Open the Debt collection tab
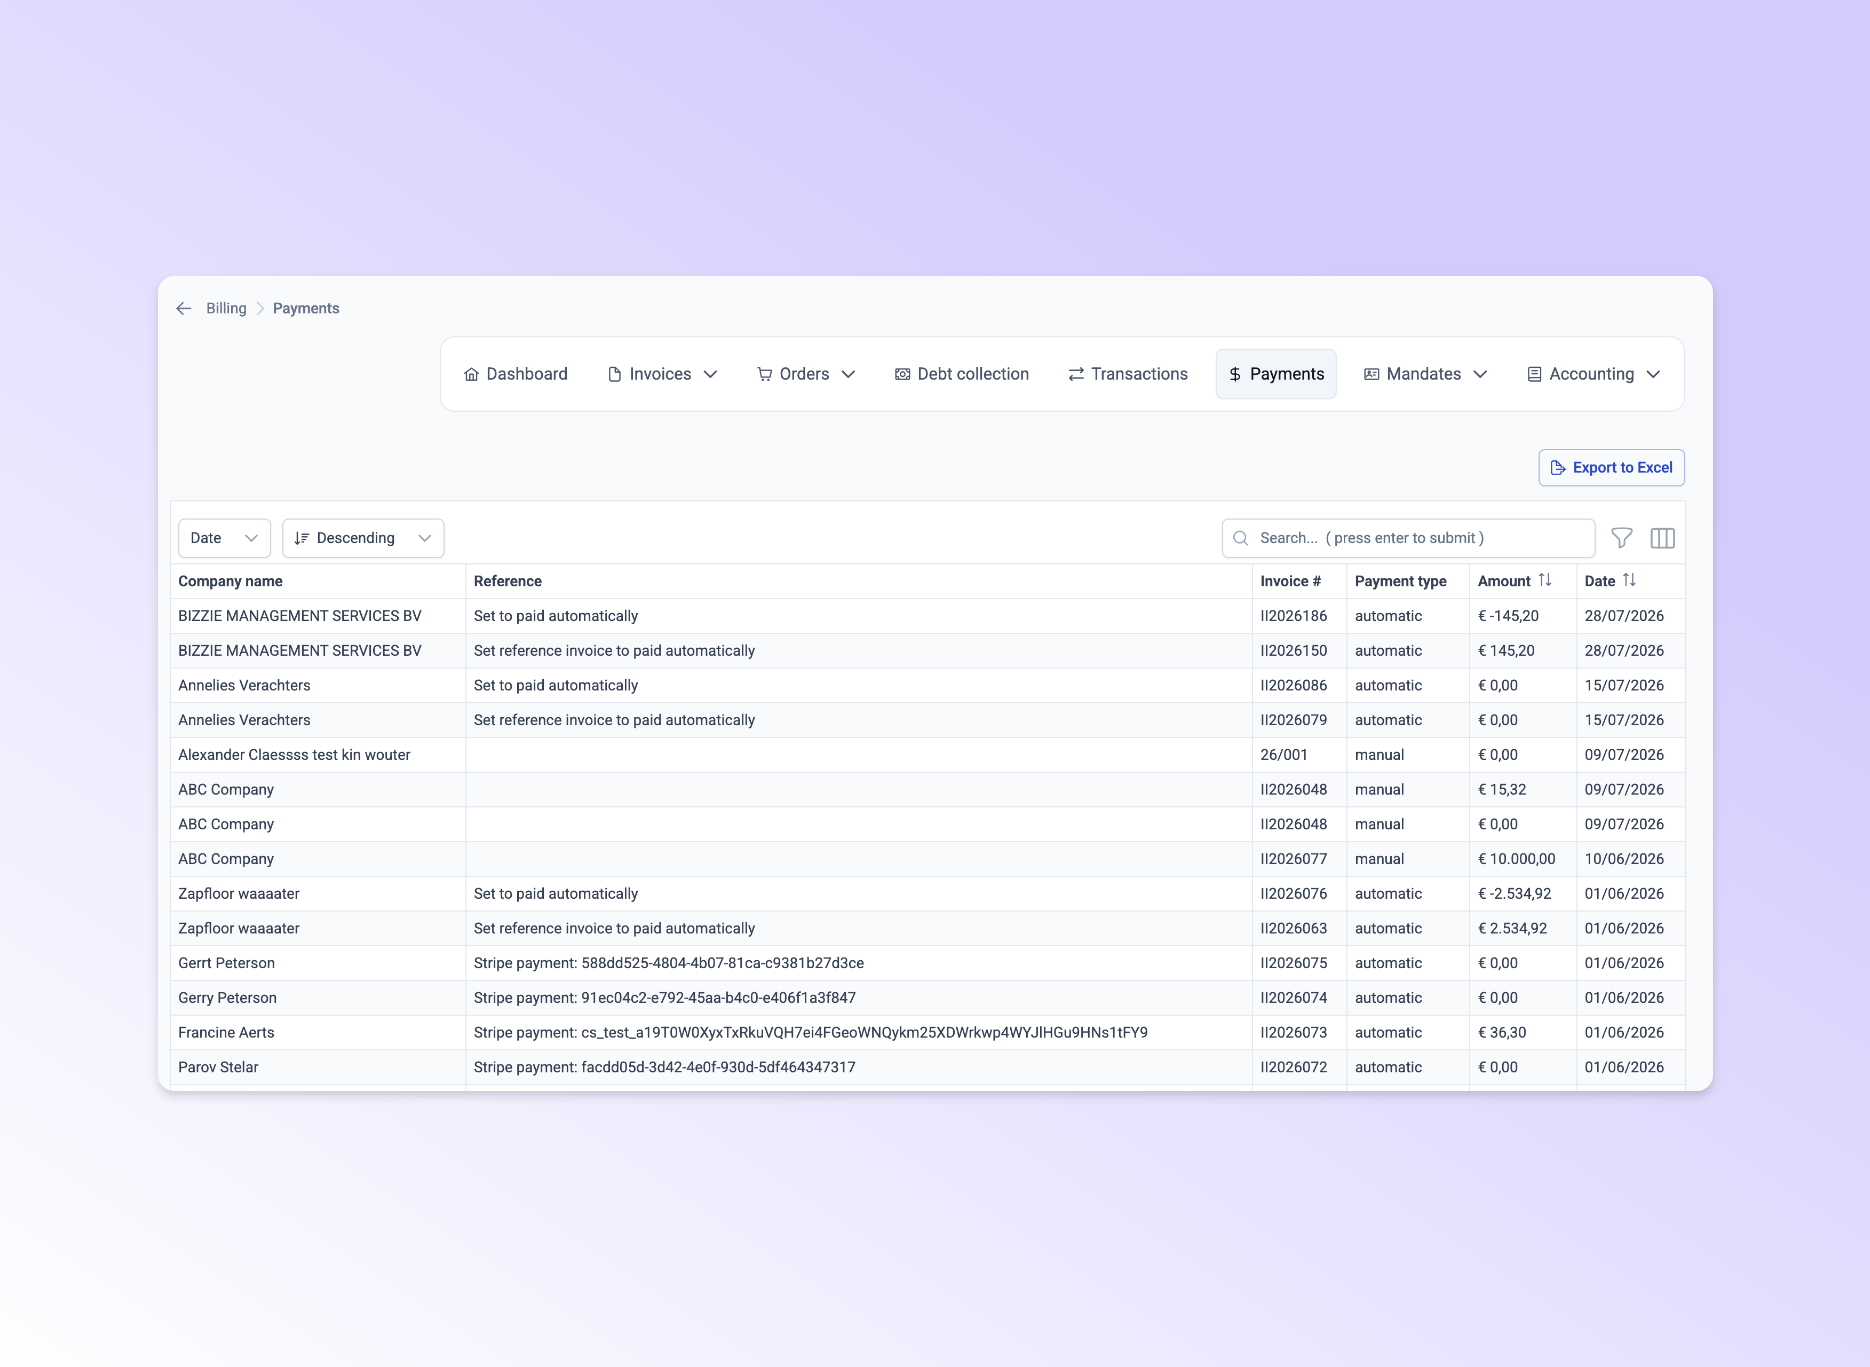1870x1367 pixels. (x=962, y=374)
